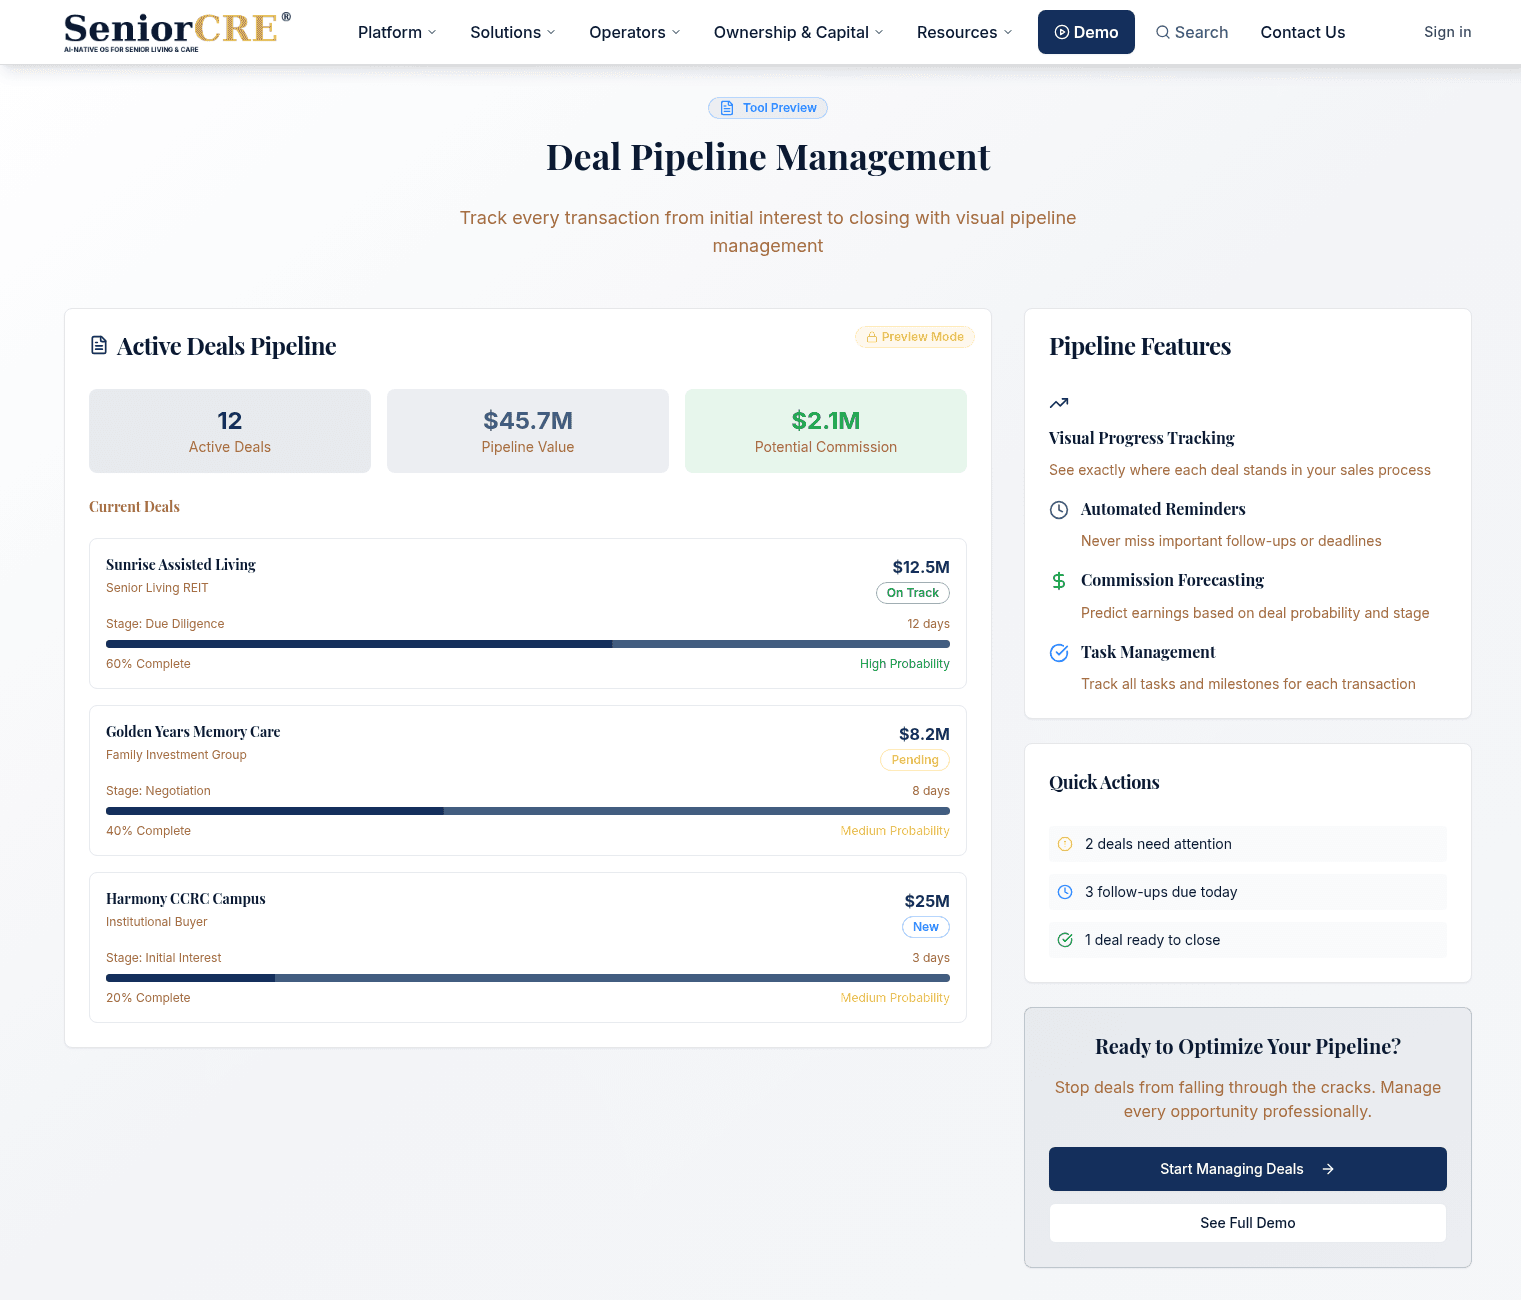
Task: Click the magnifier icon in Search
Action: click(x=1163, y=32)
